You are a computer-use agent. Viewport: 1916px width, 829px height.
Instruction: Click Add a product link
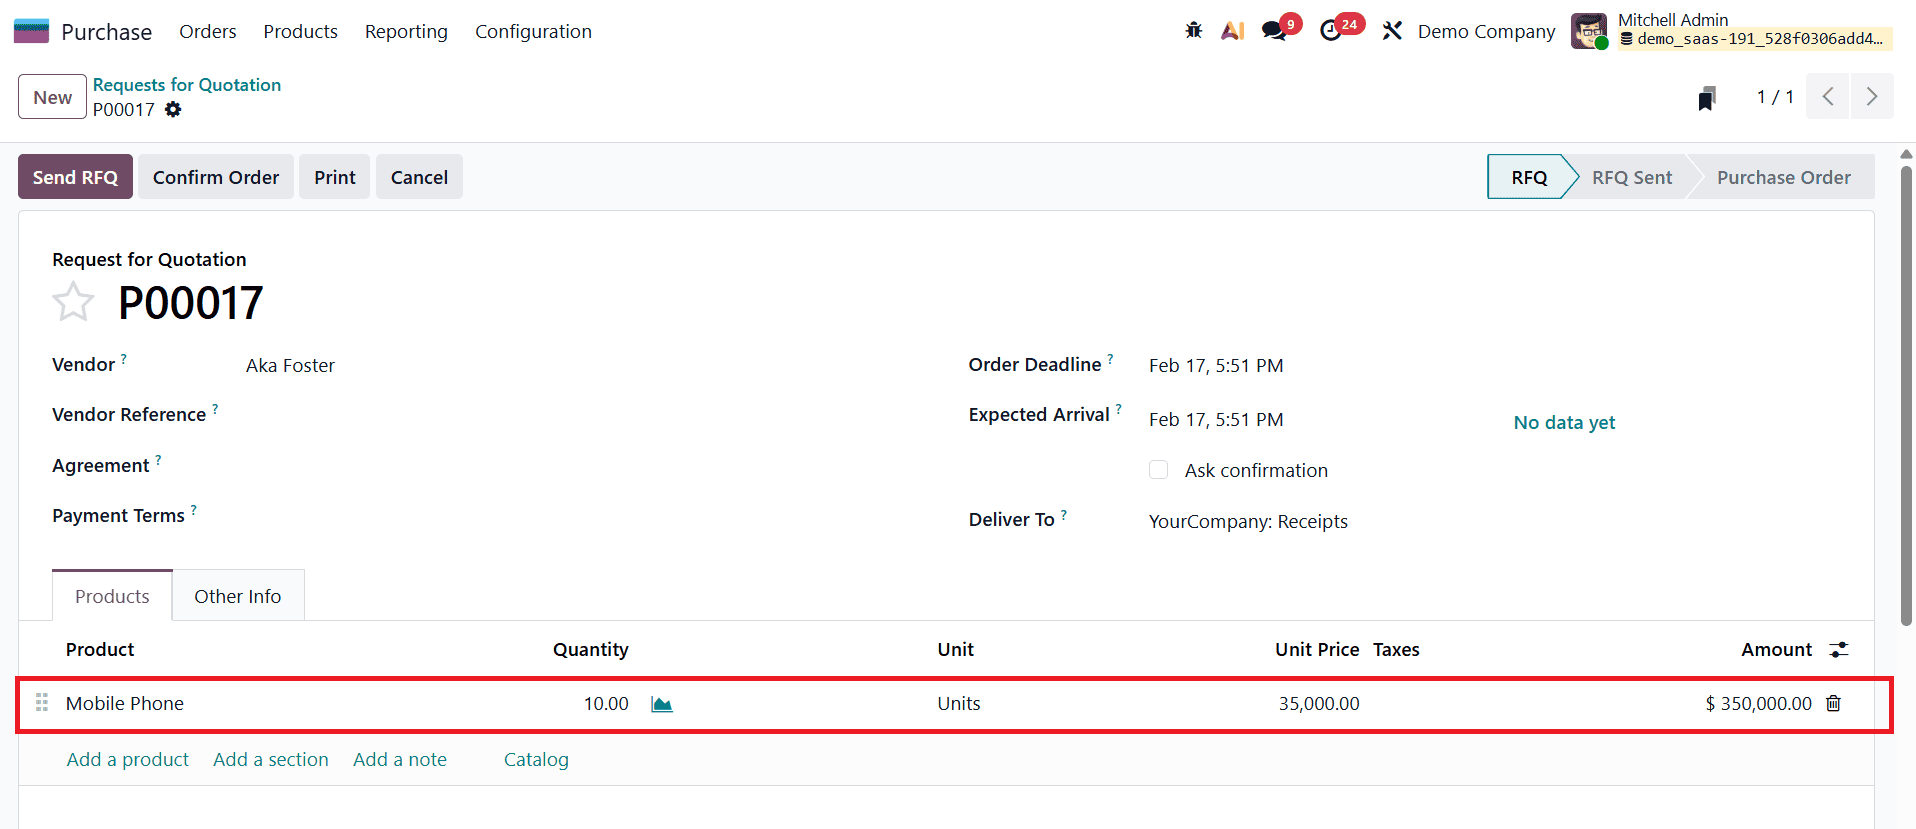pyautogui.click(x=127, y=759)
